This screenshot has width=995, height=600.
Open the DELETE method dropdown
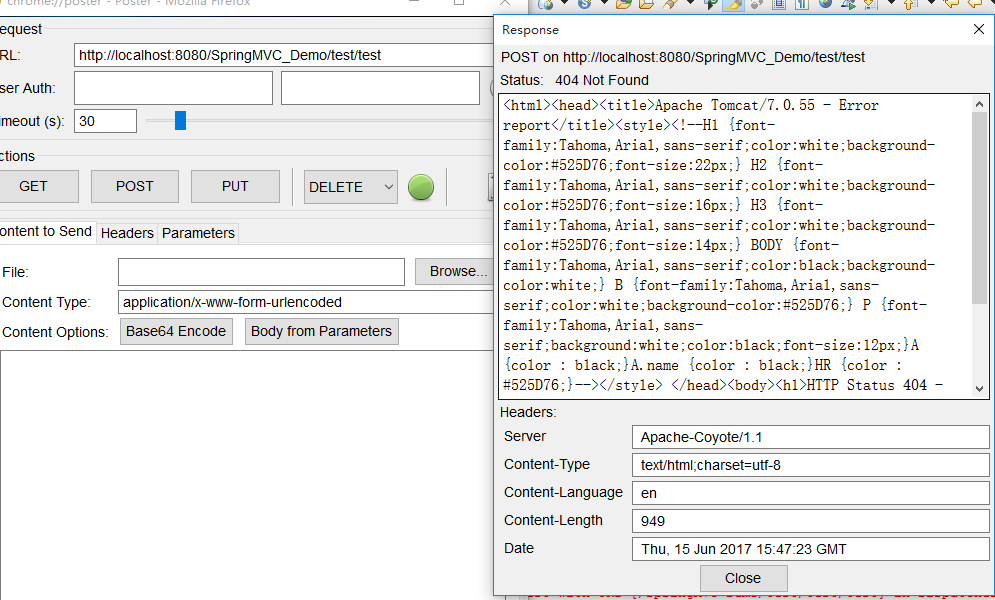(x=351, y=187)
